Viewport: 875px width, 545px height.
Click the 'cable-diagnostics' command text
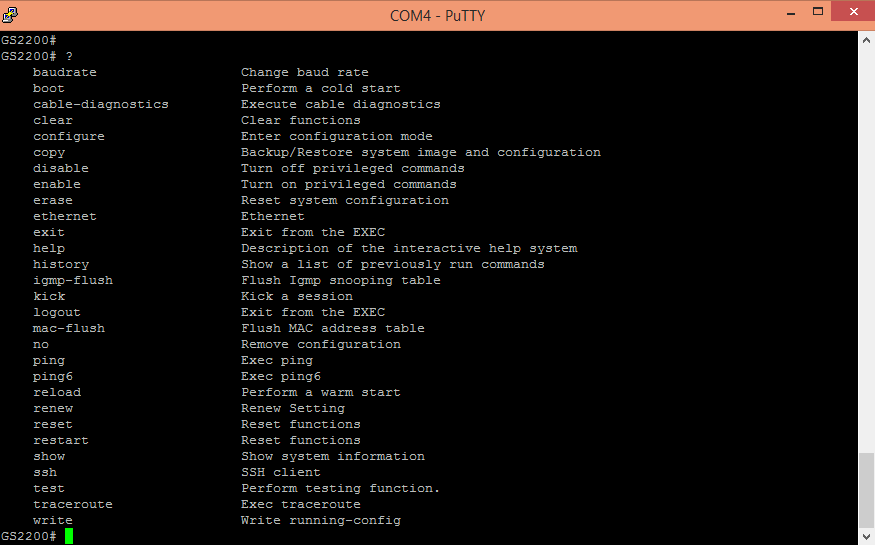pyautogui.click(x=100, y=104)
